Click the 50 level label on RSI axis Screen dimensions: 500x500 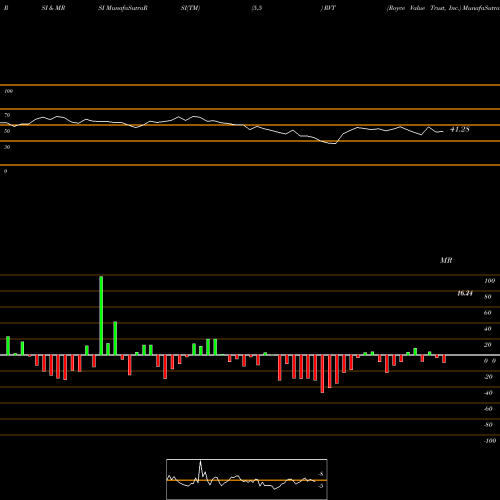[7, 131]
